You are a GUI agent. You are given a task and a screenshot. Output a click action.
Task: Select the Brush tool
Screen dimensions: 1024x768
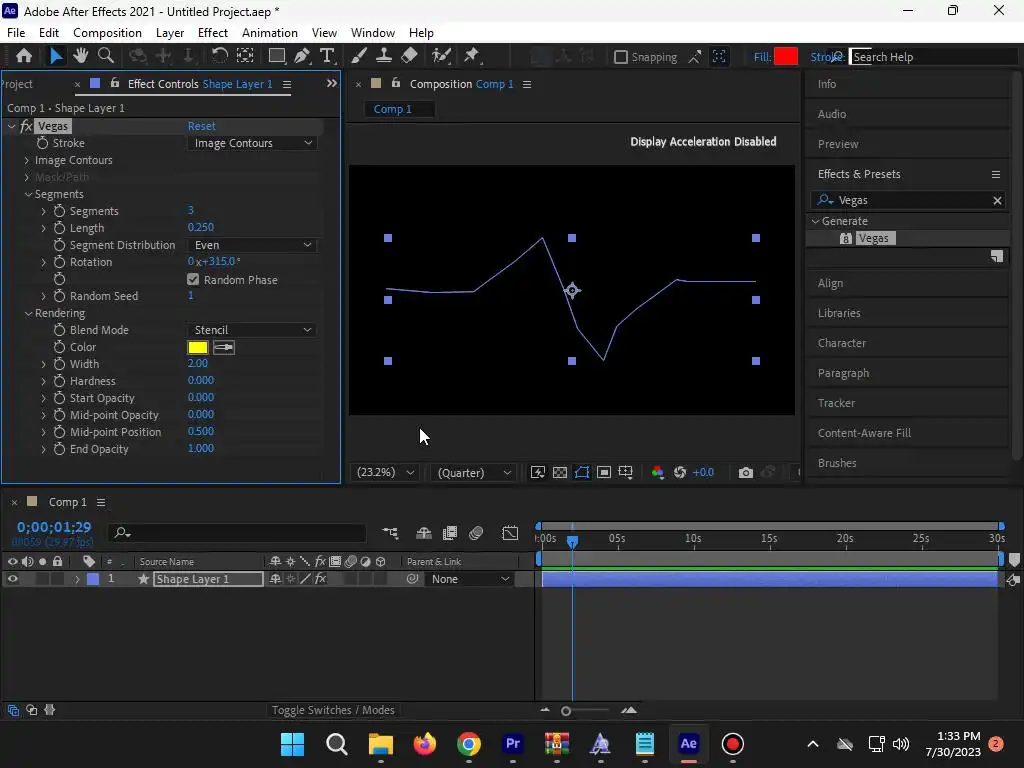pos(359,56)
